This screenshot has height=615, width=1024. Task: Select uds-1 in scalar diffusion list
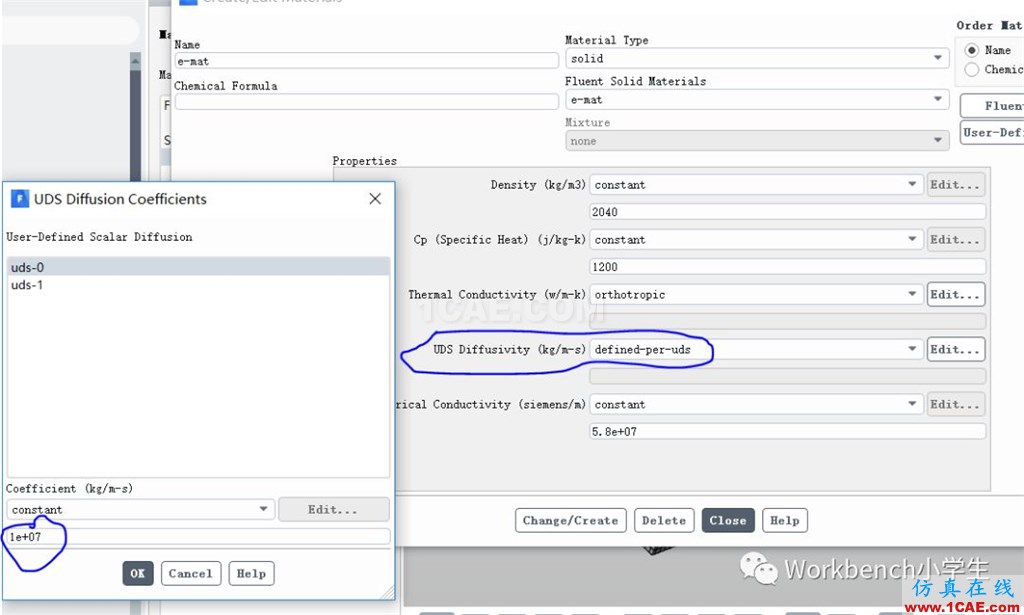coord(199,285)
